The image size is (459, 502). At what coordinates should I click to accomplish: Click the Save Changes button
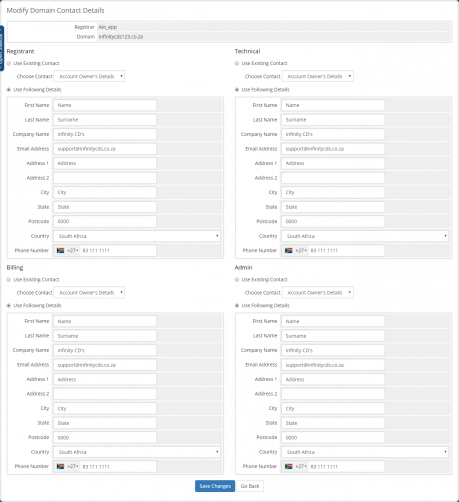215,486
